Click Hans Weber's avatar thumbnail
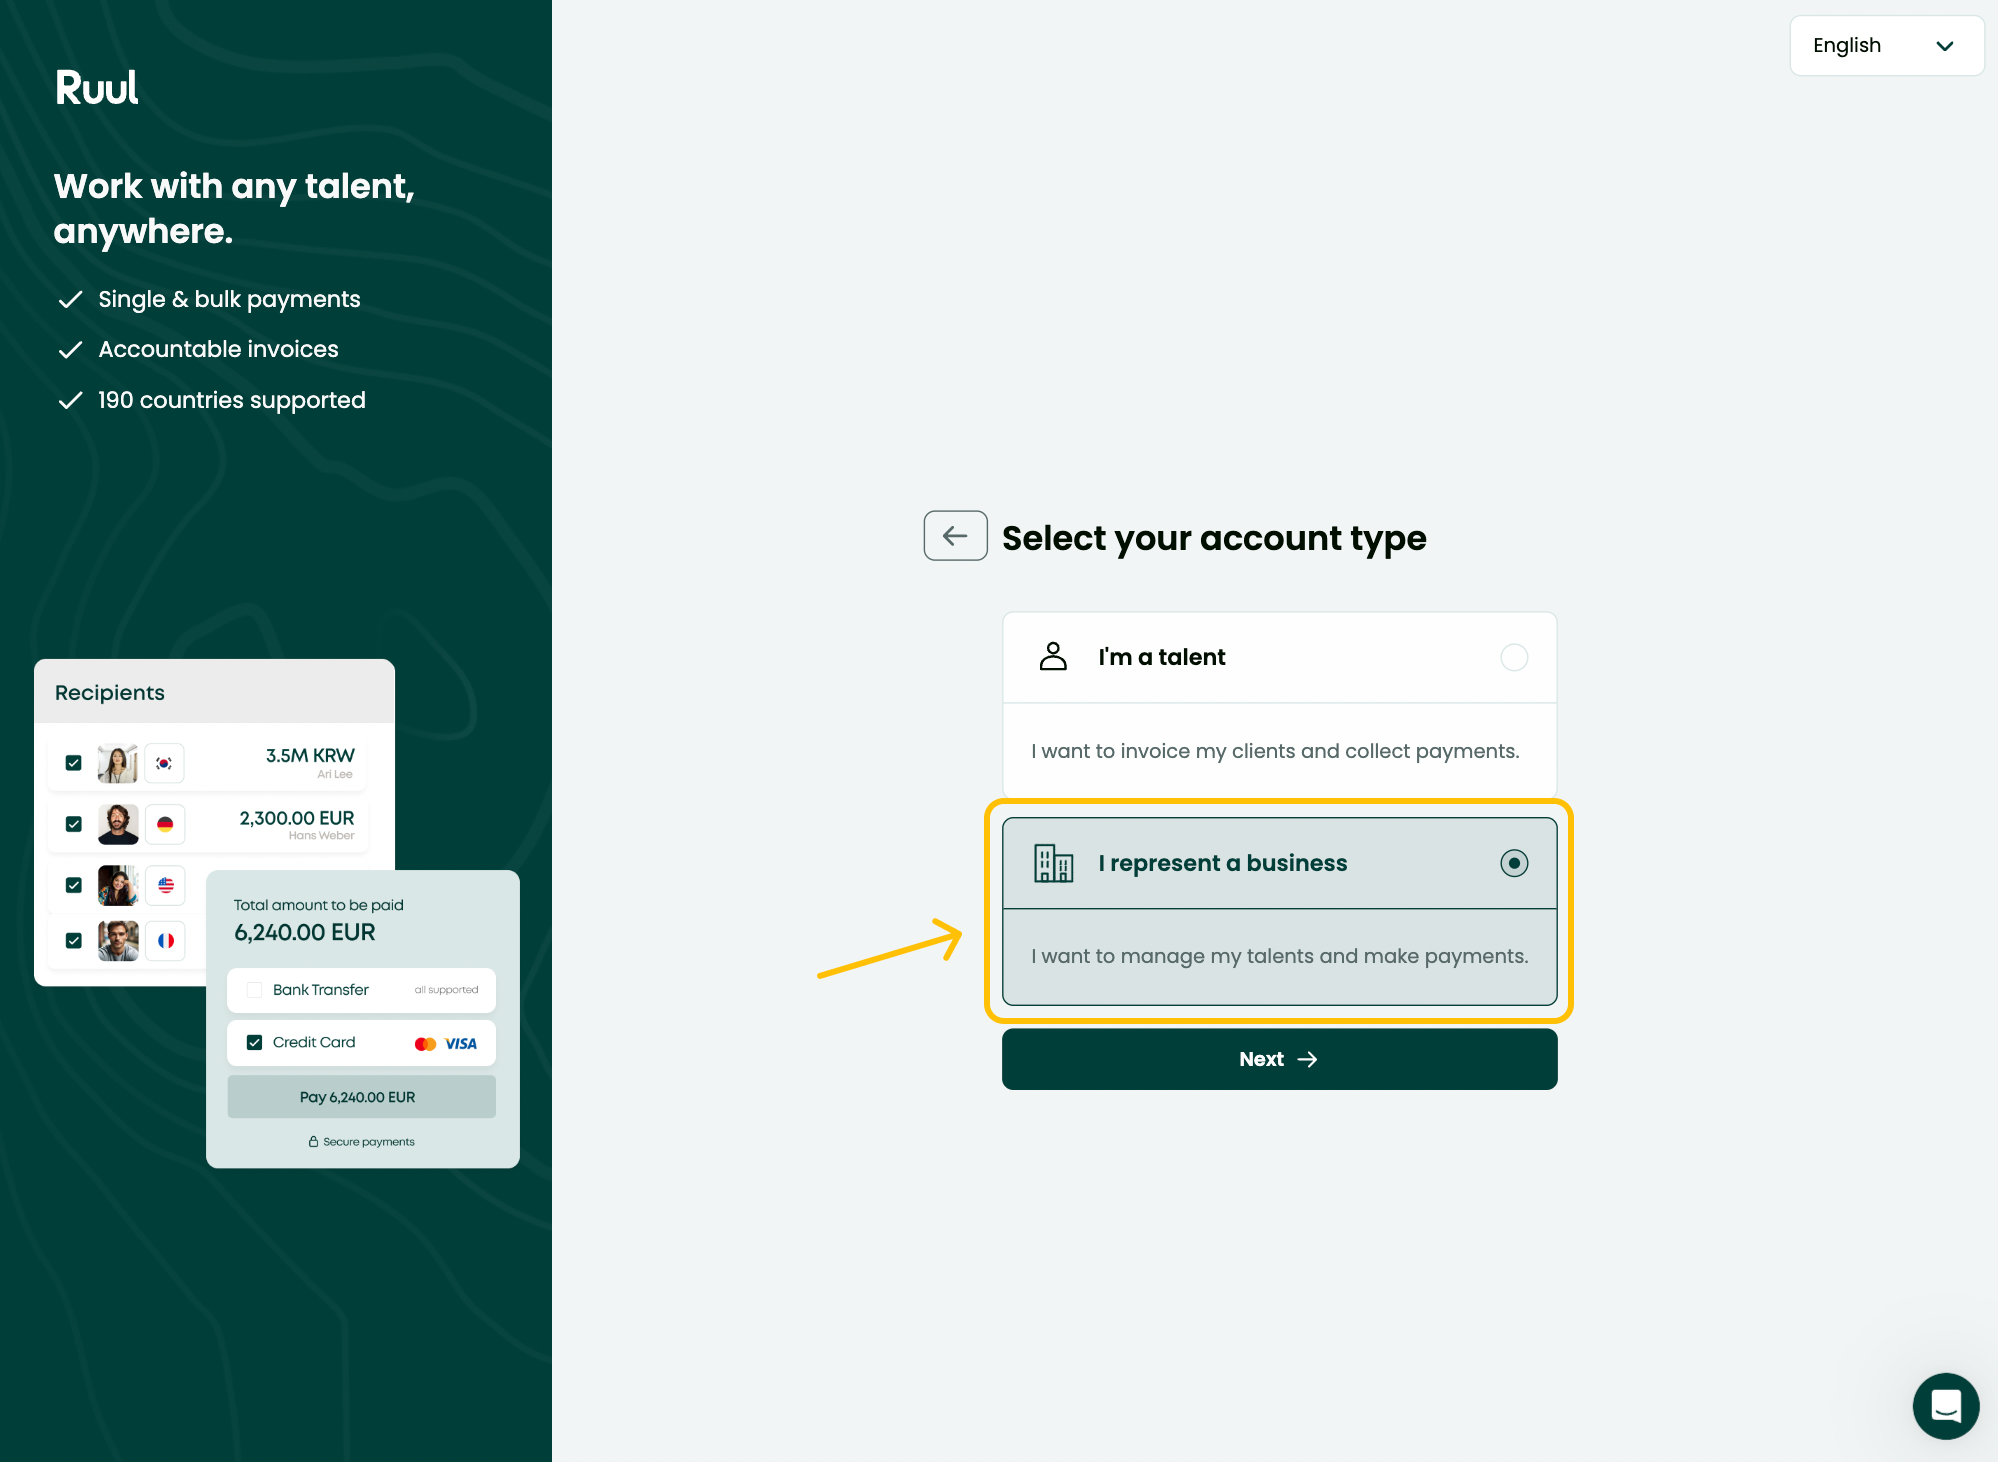 118,824
